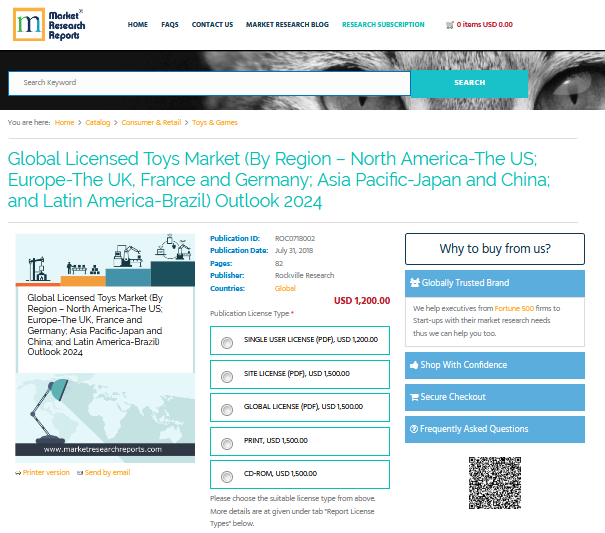Click the Global Licensed Toys Market page title
The image size is (605, 533).
pos(279,180)
